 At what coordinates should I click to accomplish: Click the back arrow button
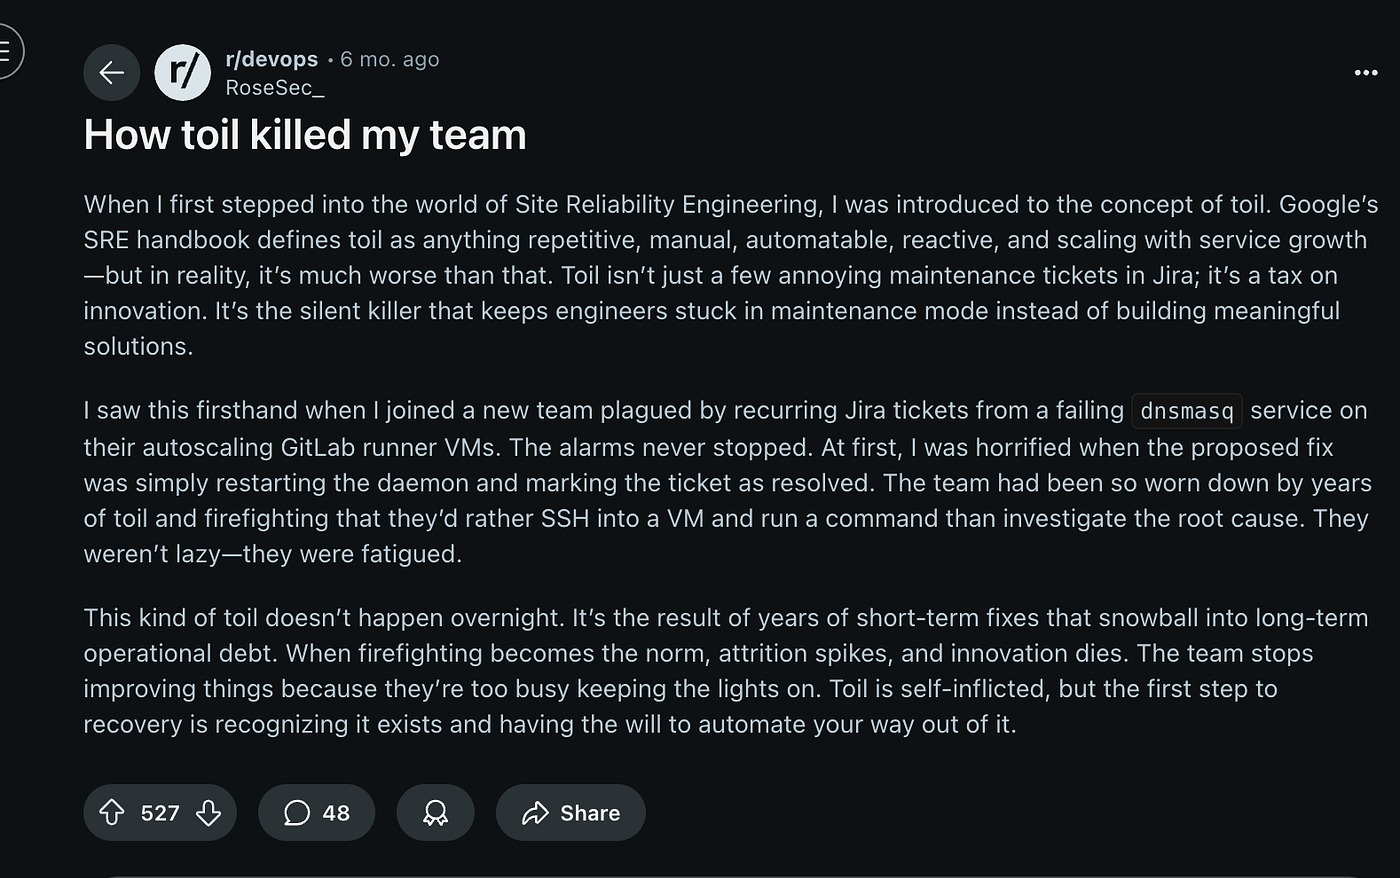point(111,72)
